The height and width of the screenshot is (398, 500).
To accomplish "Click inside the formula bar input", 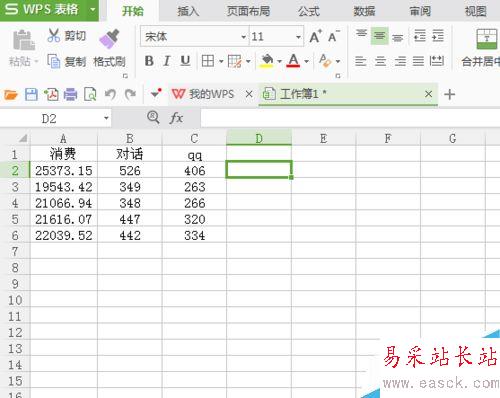I will (350, 118).
